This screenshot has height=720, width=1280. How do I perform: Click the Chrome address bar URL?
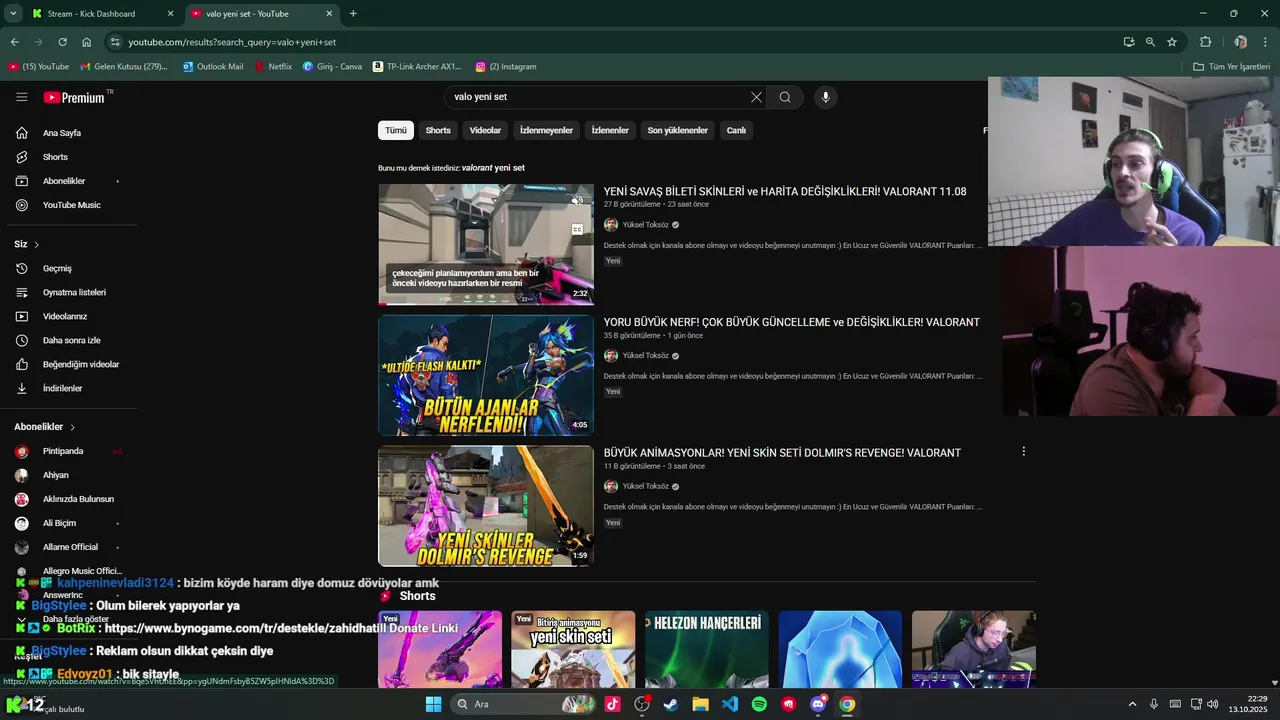(232, 42)
